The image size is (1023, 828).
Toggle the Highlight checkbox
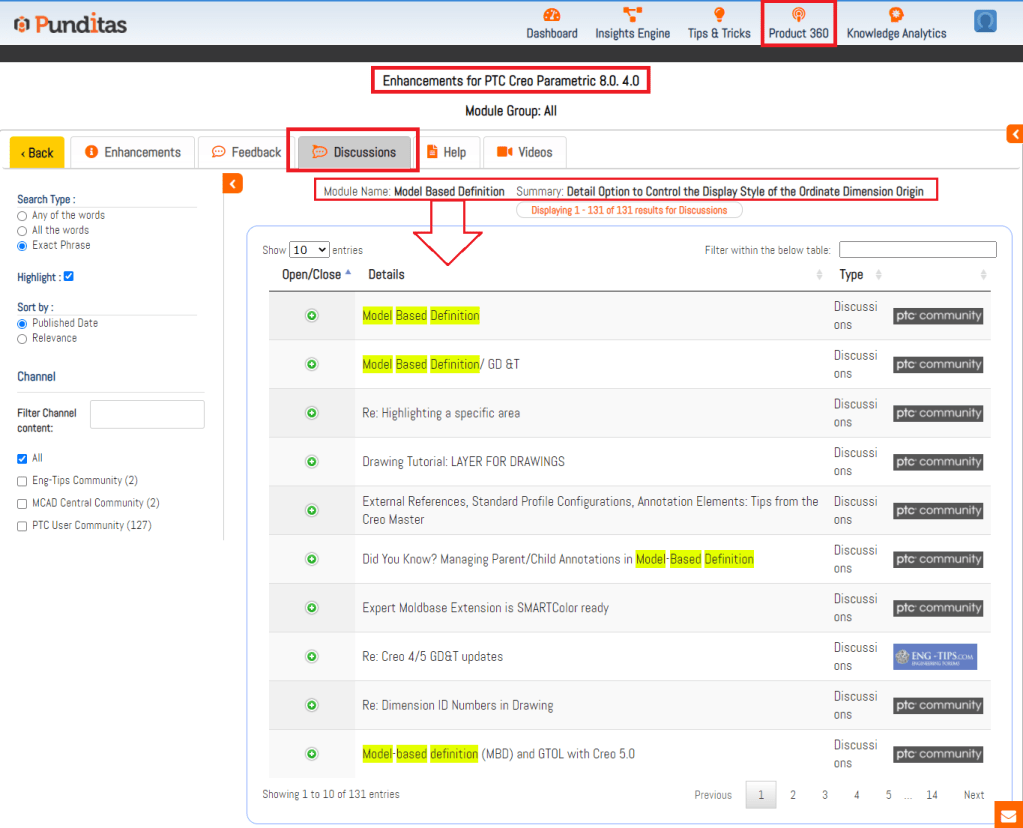click(x=68, y=277)
